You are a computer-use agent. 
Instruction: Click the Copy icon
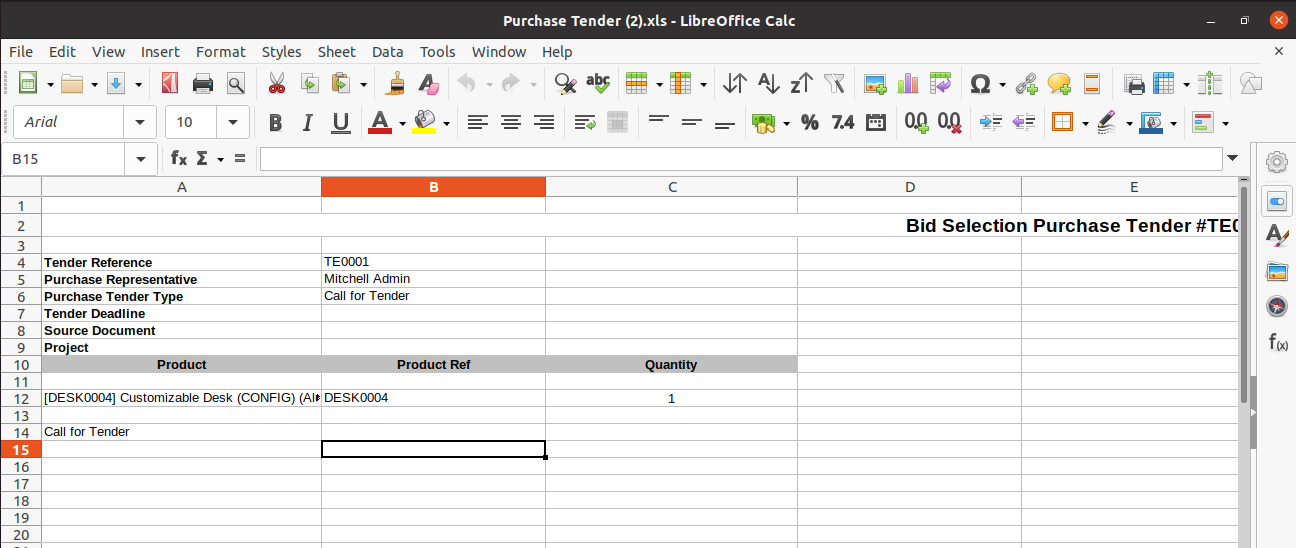pyautogui.click(x=309, y=83)
